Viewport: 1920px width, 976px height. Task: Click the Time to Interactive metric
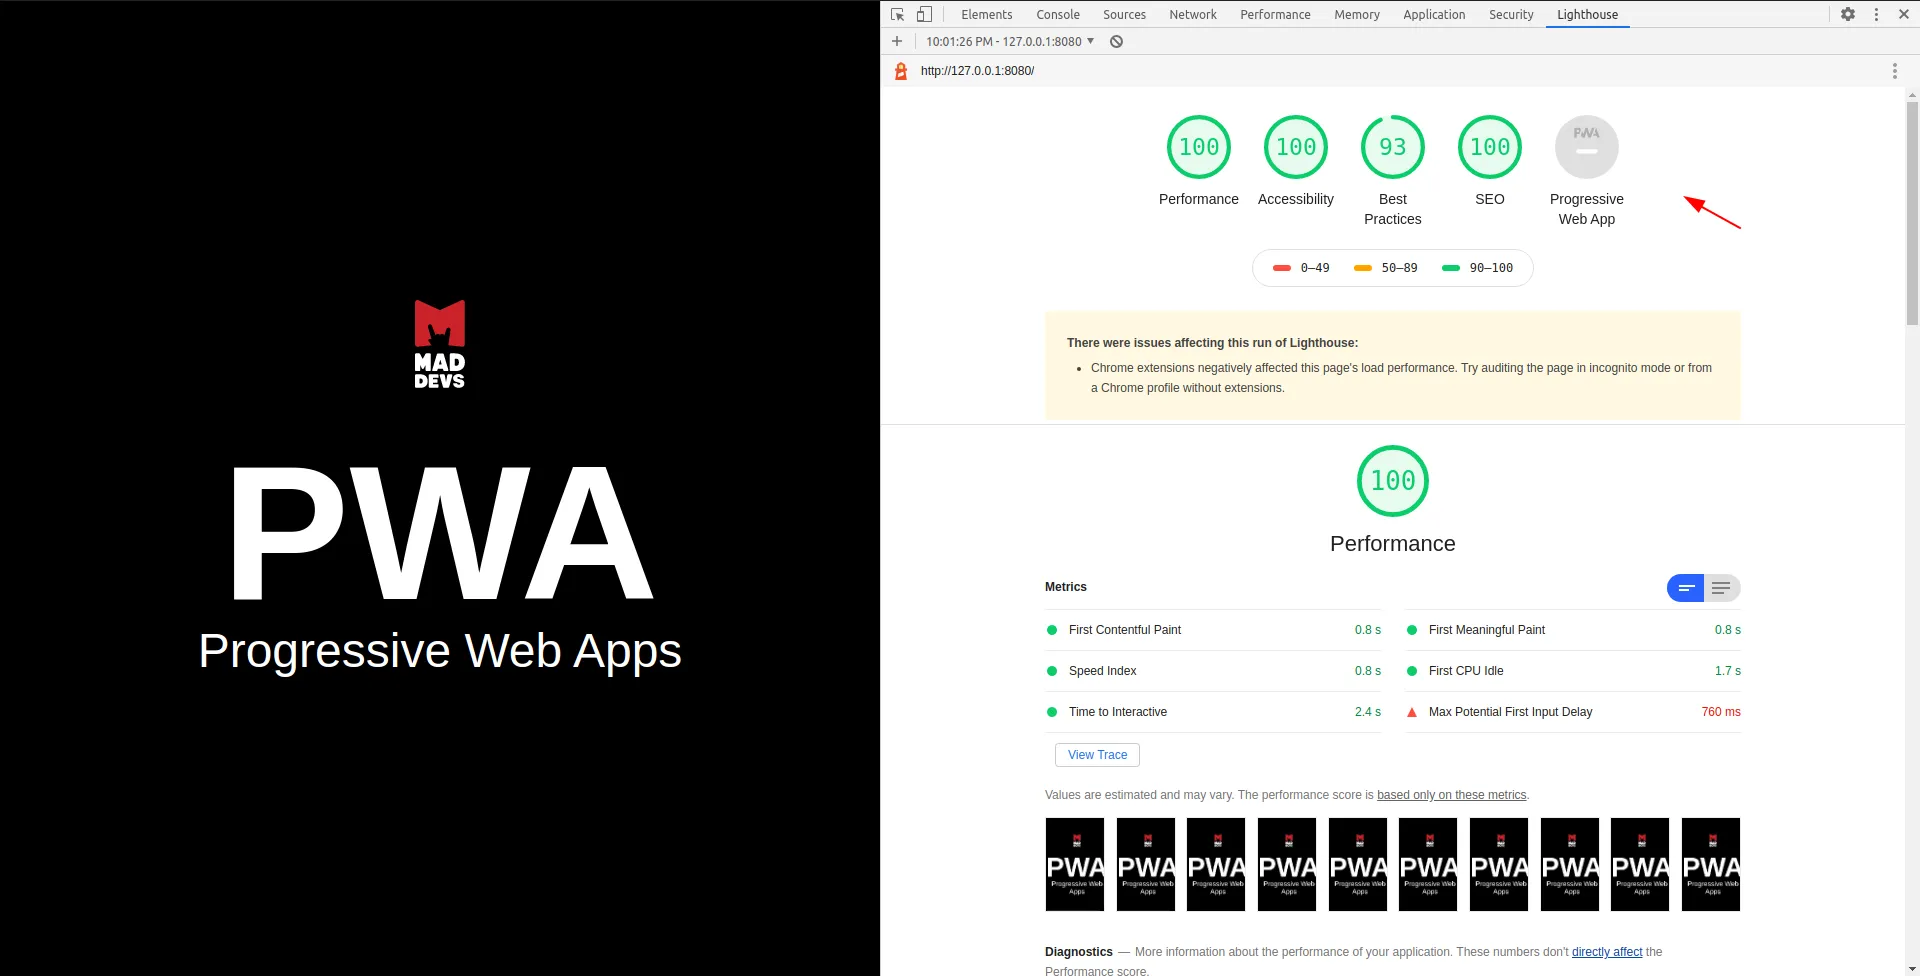coord(1213,712)
